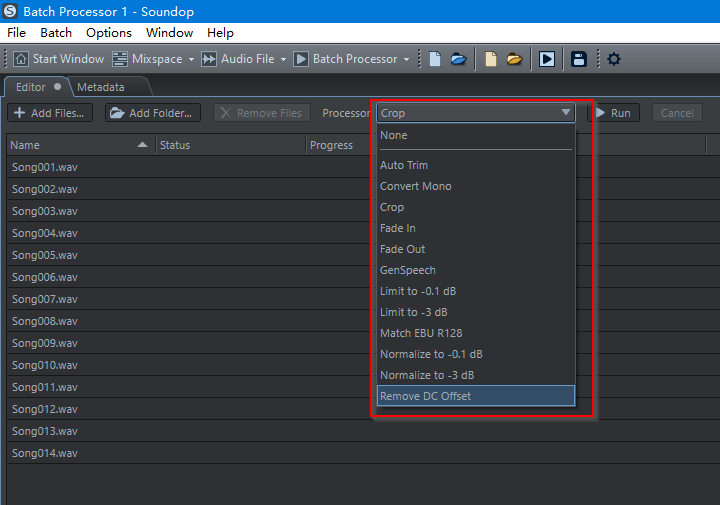Click the Batch Processor toolbar icon

[x=301, y=59]
